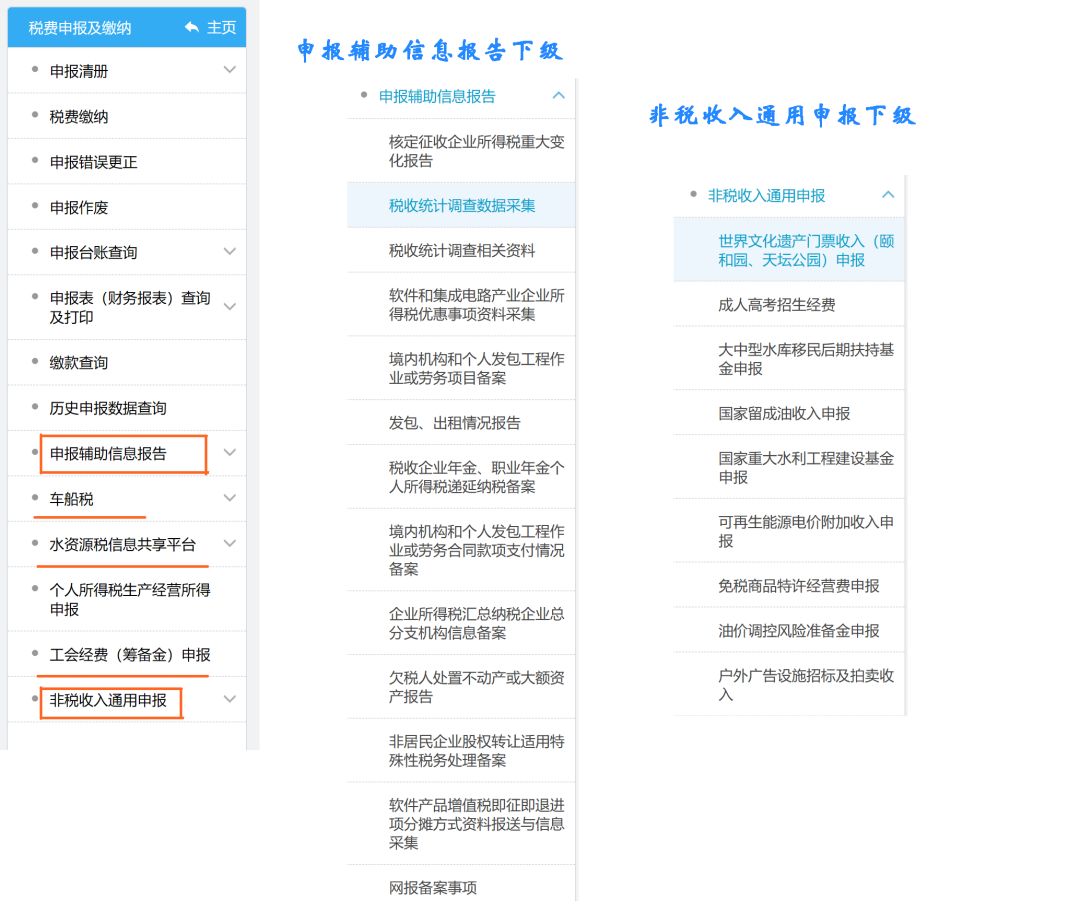Open 免税商品特许经营费申报
1080x911 pixels.
tap(798, 586)
